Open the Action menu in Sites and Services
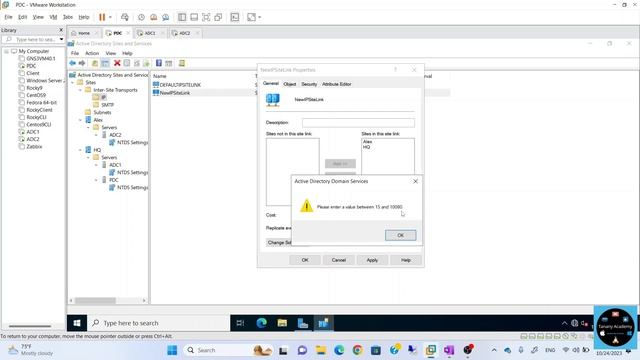This screenshot has height=360, width=640. coord(92,53)
